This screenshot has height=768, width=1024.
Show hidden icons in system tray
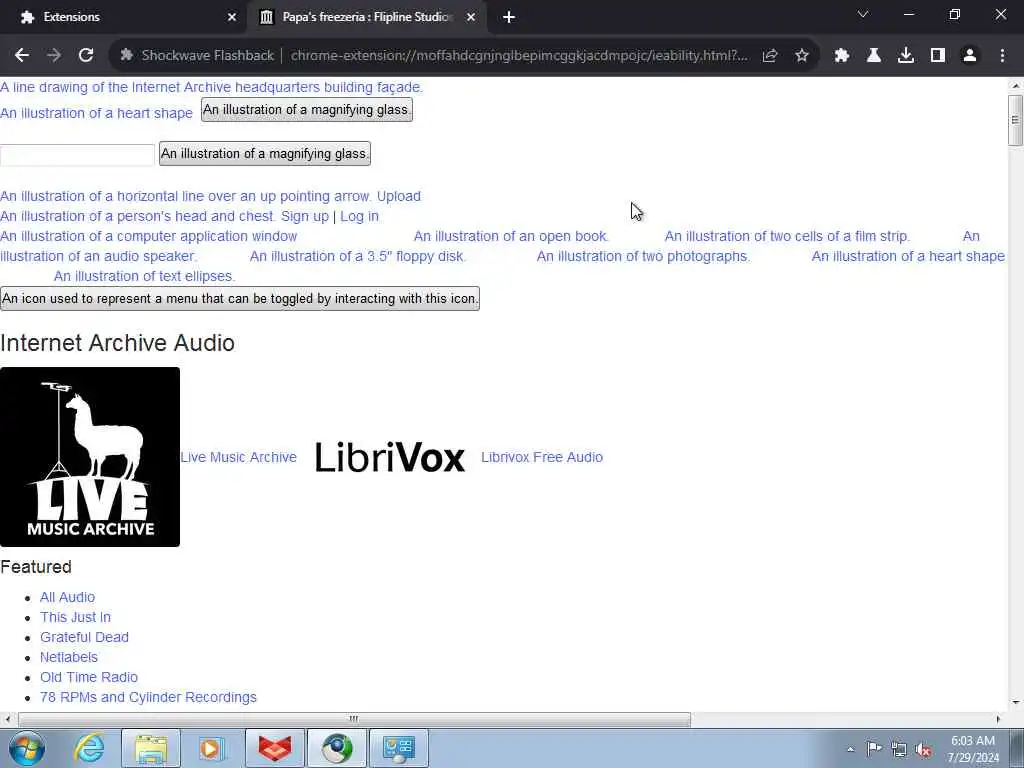coord(850,750)
